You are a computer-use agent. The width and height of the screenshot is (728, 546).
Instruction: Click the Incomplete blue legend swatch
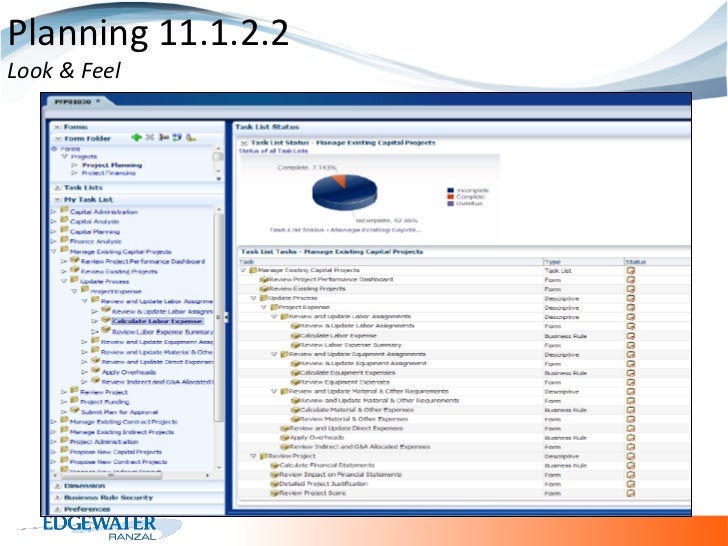[x=450, y=190]
